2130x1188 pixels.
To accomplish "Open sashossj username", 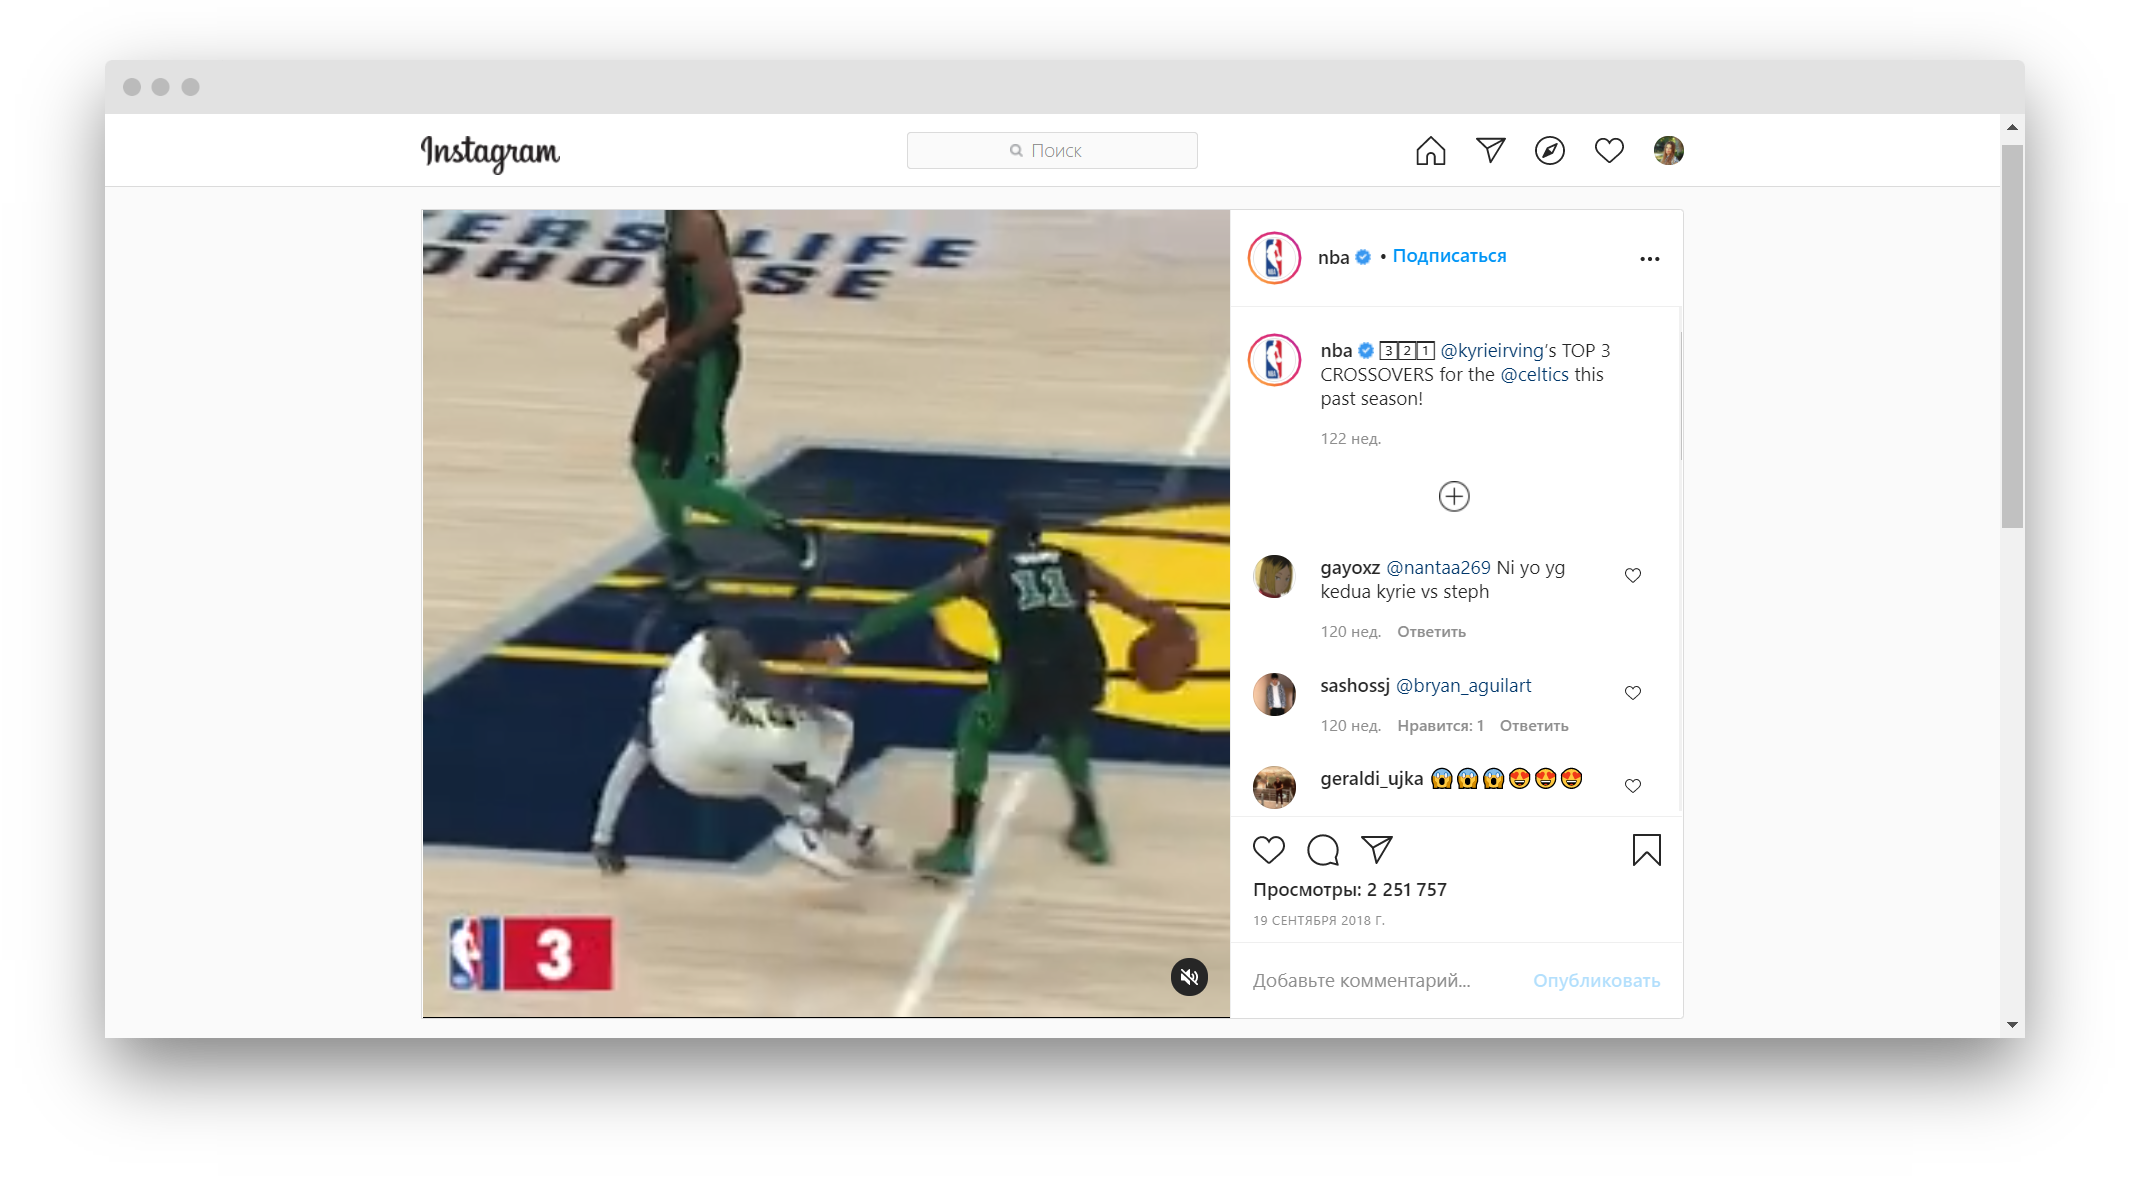I will 1354,685.
